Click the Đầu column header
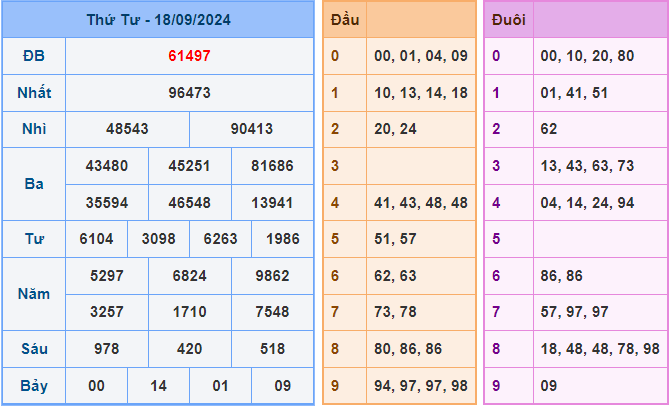The height and width of the screenshot is (406, 670). [x=345, y=19]
